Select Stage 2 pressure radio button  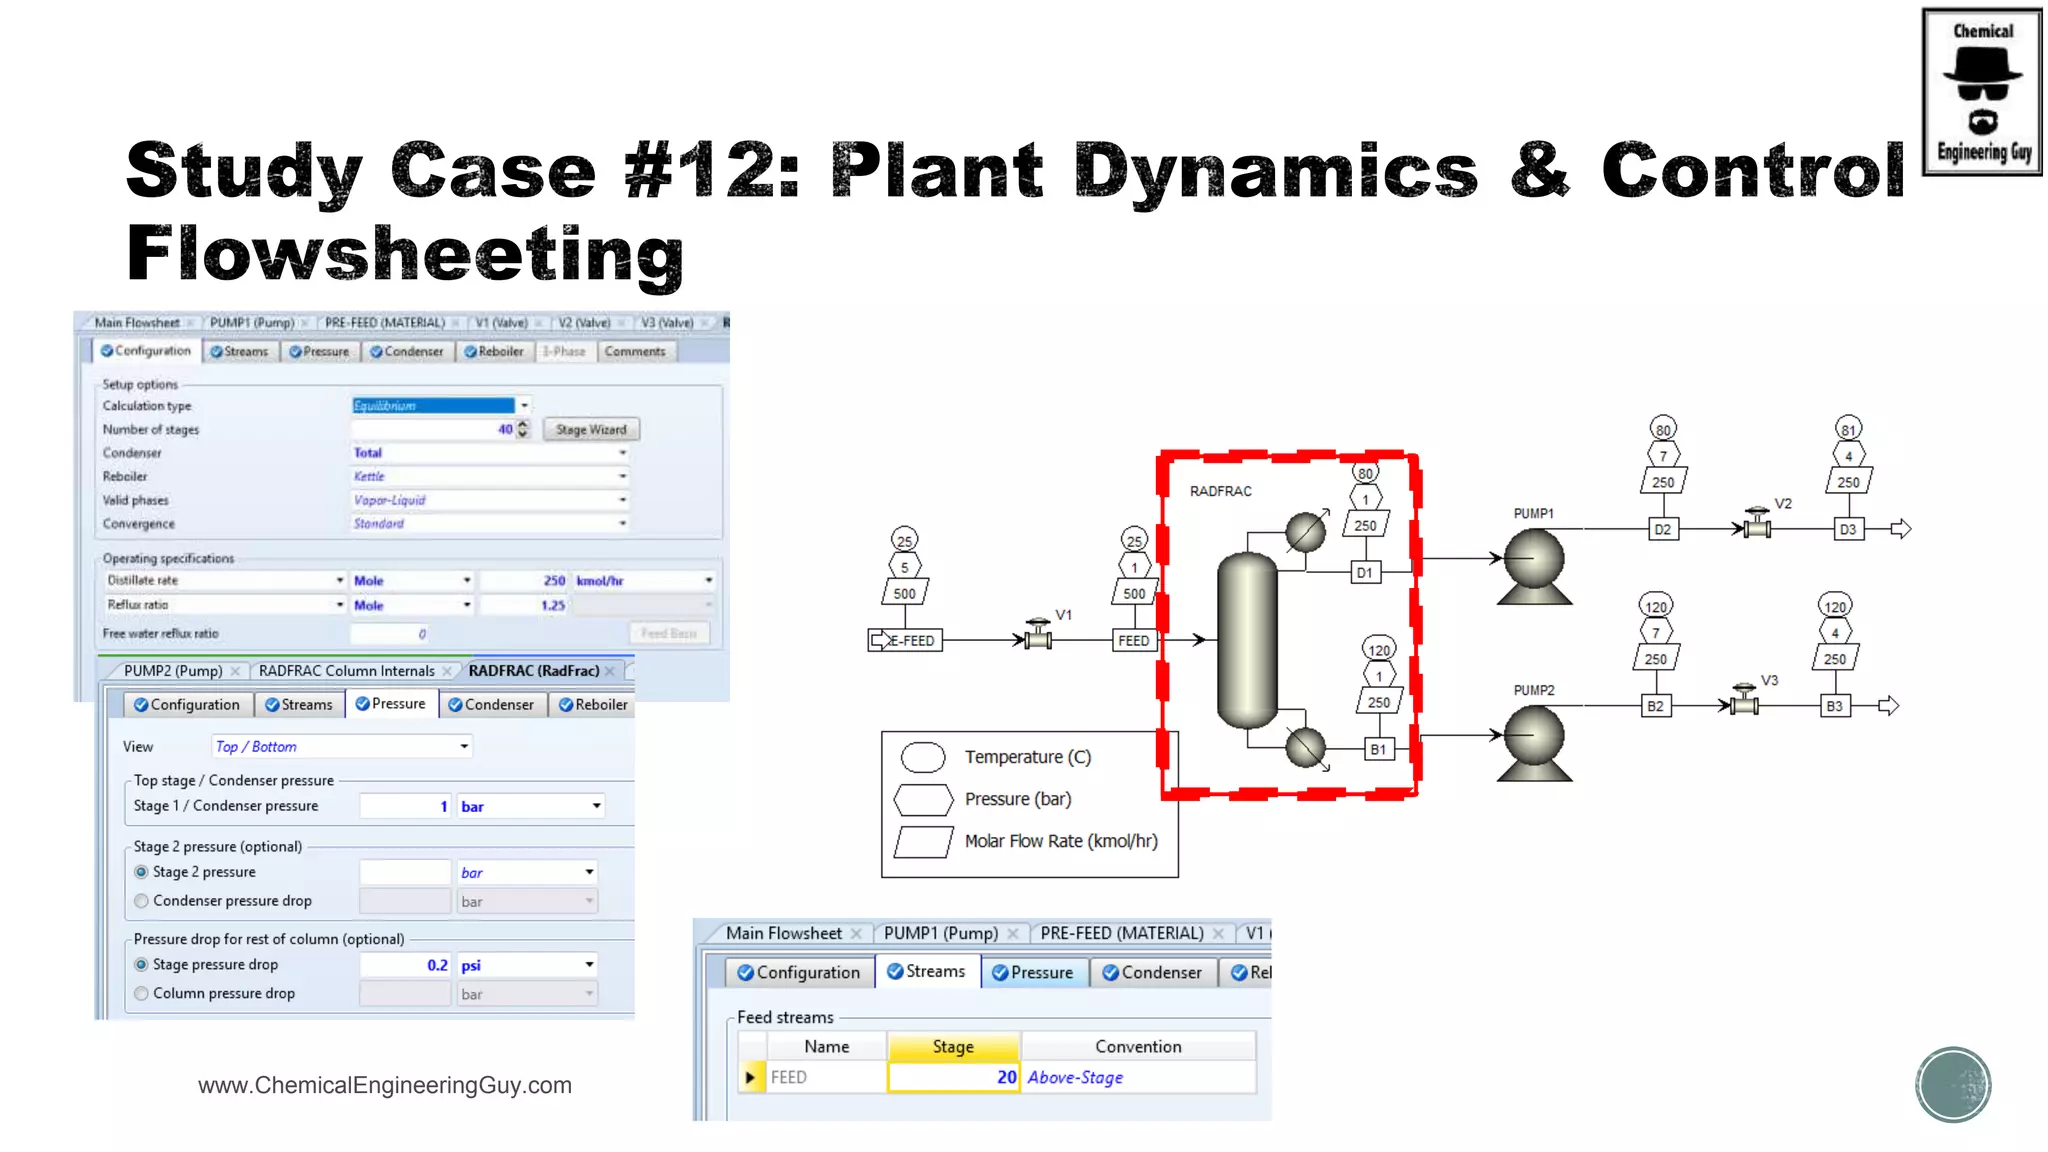[141, 872]
